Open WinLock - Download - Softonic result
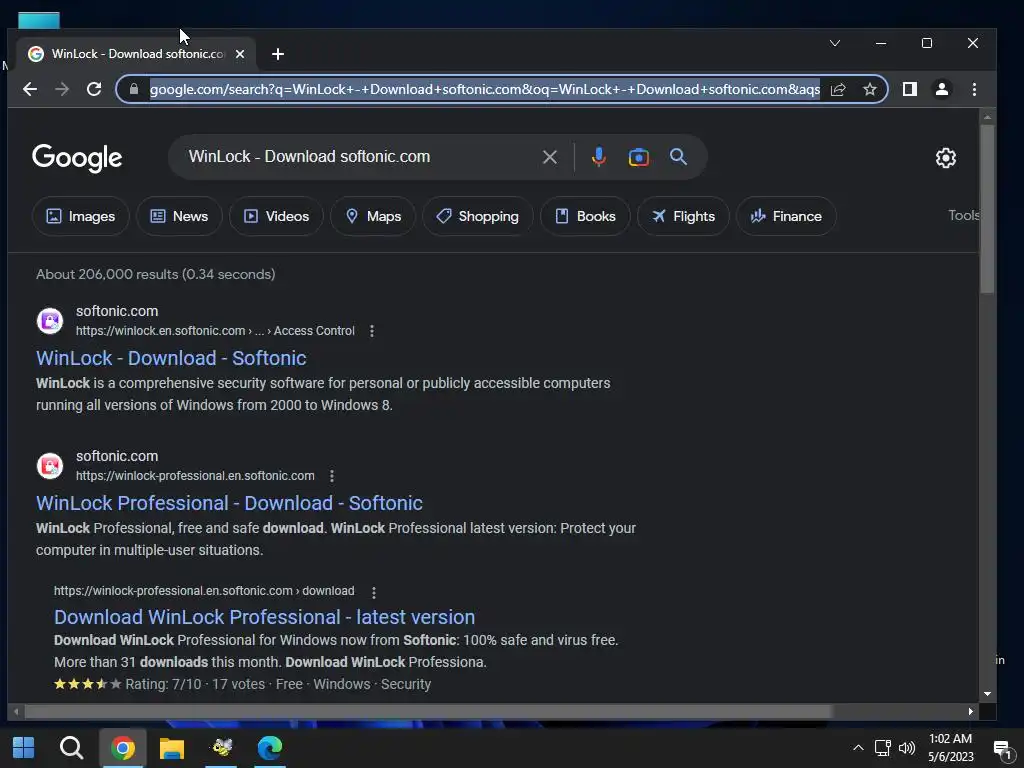The width and height of the screenshot is (1024, 768). pyautogui.click(x=171, y=358)
